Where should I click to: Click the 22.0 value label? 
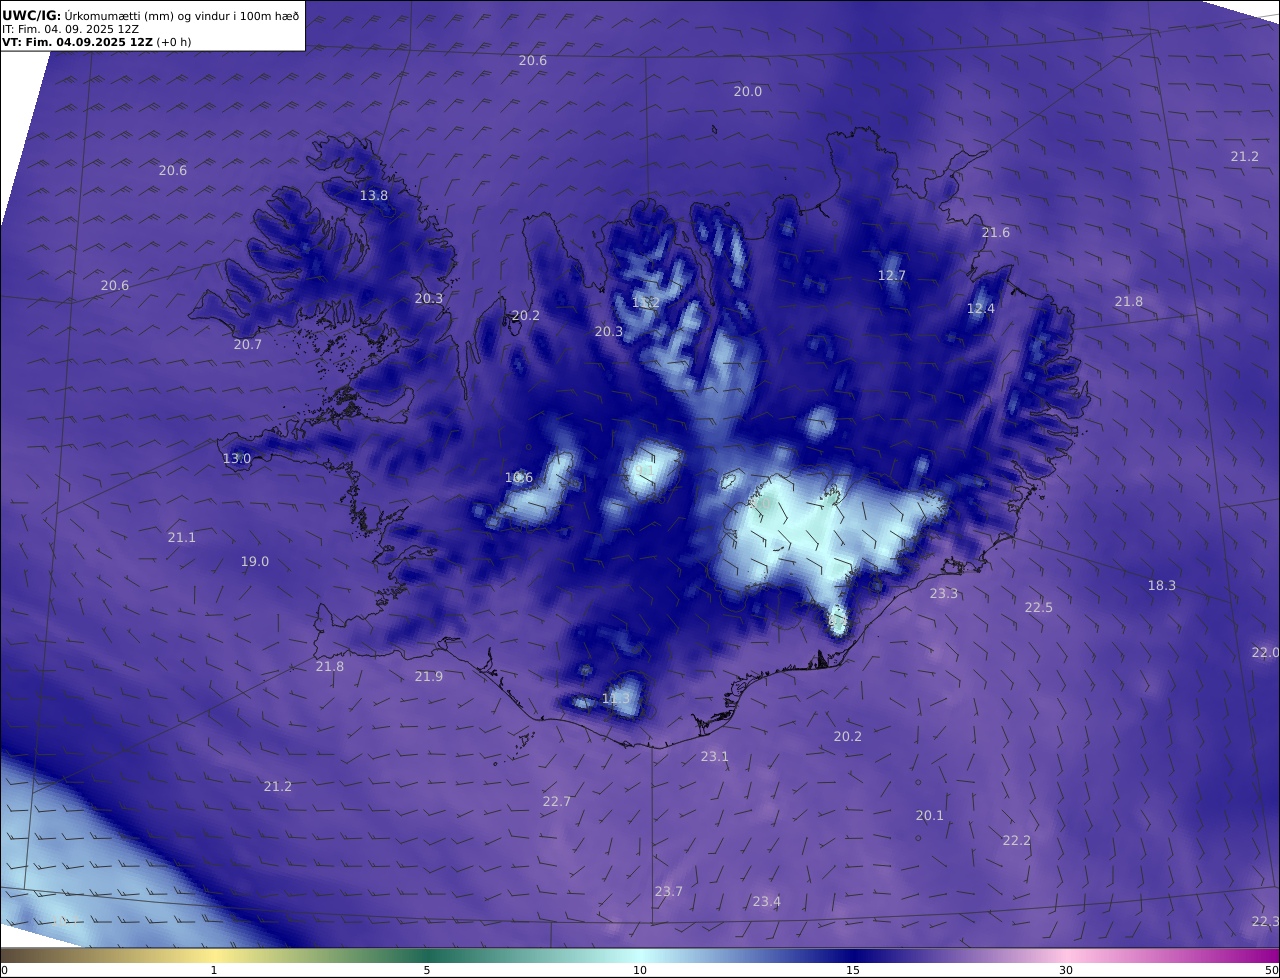(1265, 653)
